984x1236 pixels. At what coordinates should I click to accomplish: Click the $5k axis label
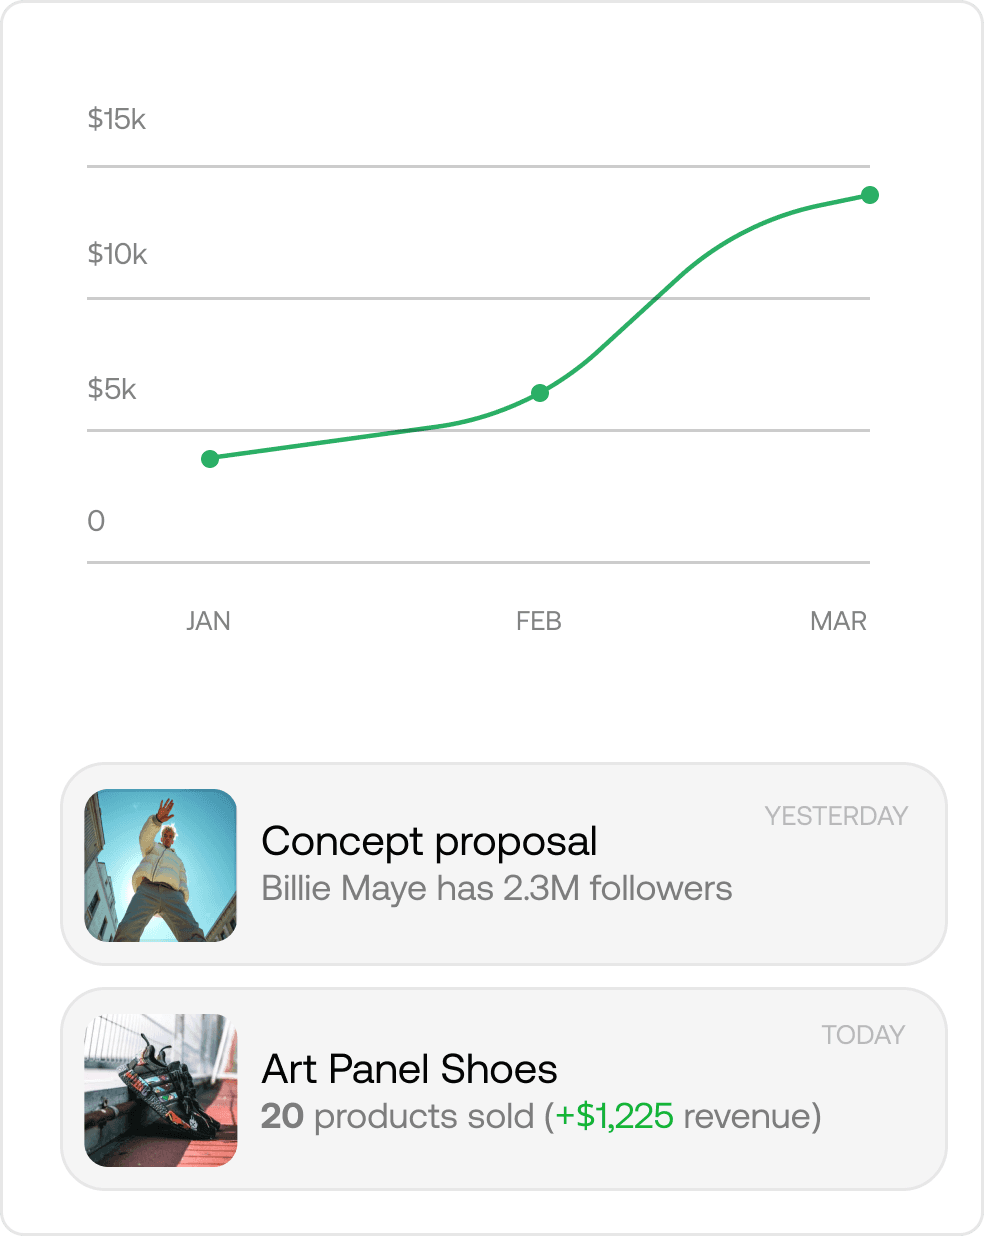(112, 389)
